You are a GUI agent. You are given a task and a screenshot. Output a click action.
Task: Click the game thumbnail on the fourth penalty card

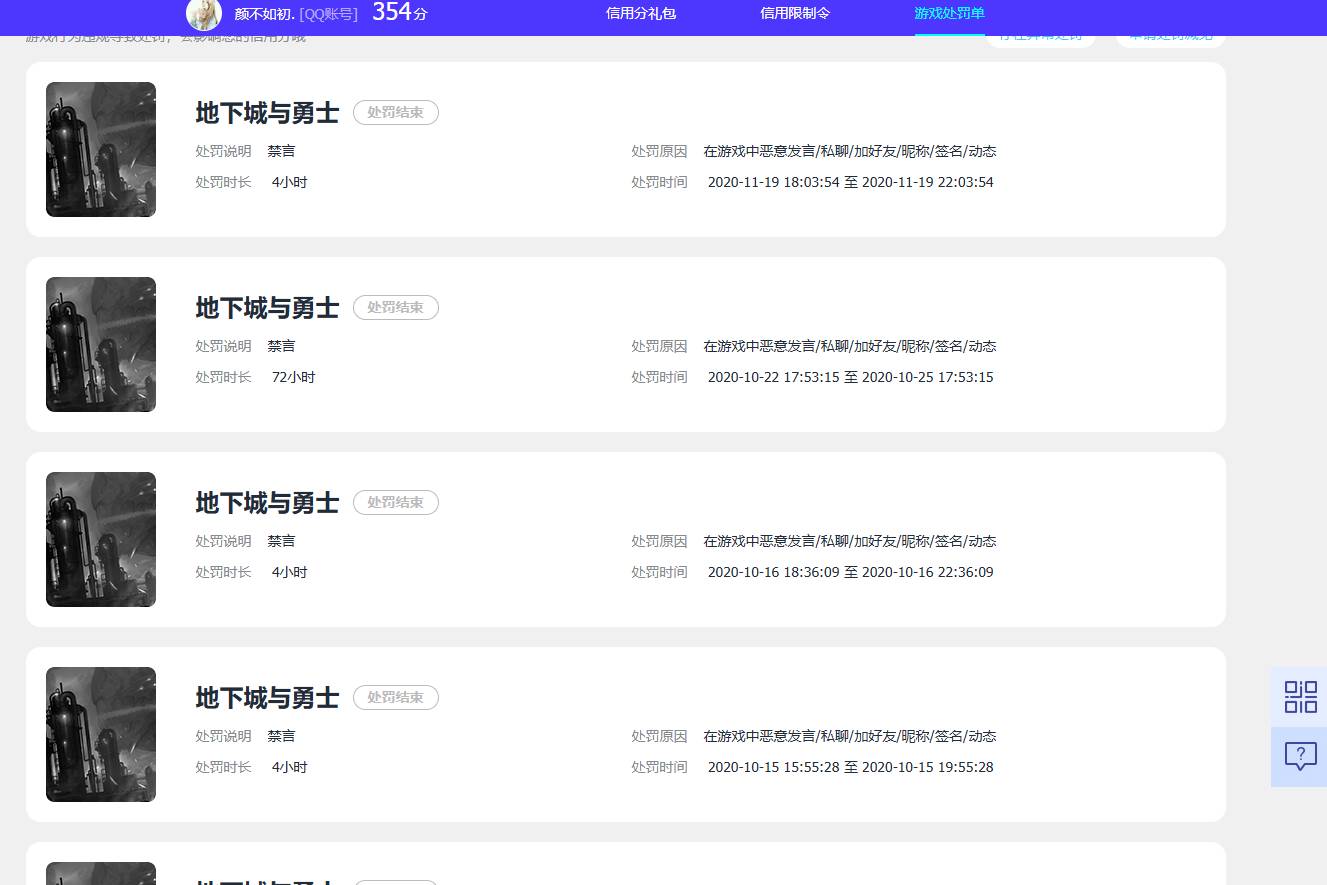[100, 734]
